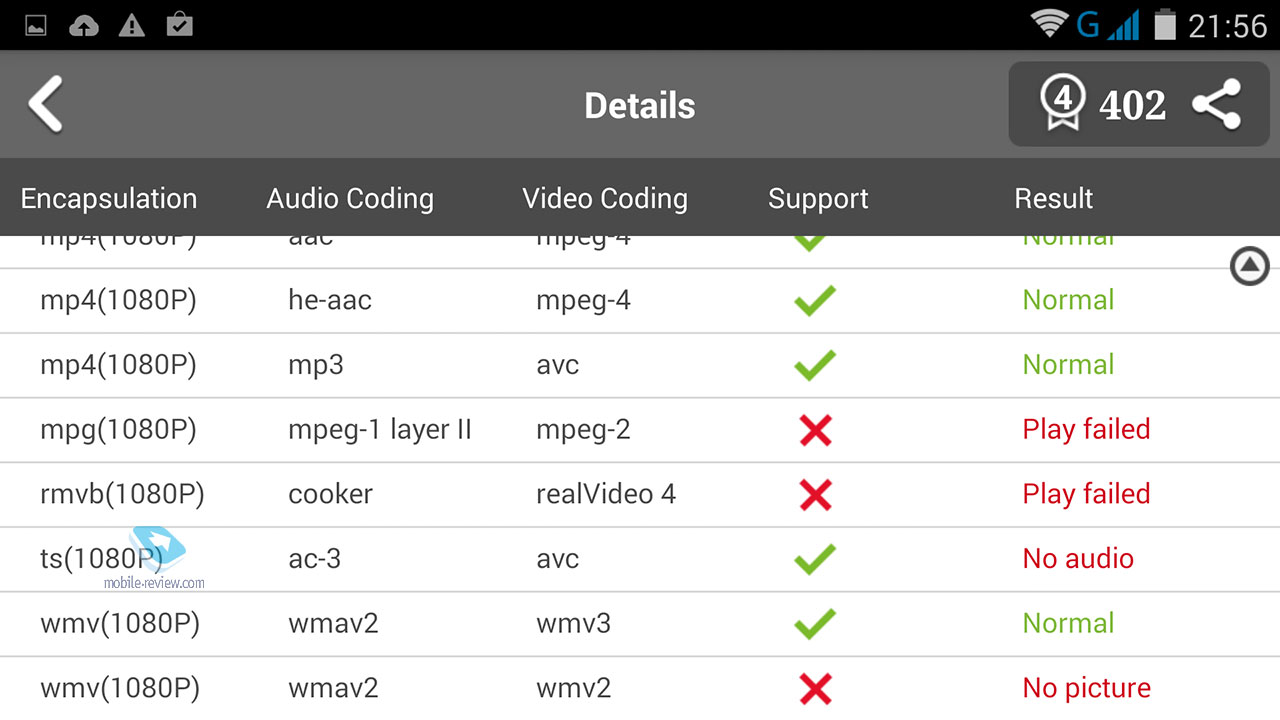This screenshot has width=1280, height=720.
Task: Open the rank badge showing 4
Action: (1062, 102)
